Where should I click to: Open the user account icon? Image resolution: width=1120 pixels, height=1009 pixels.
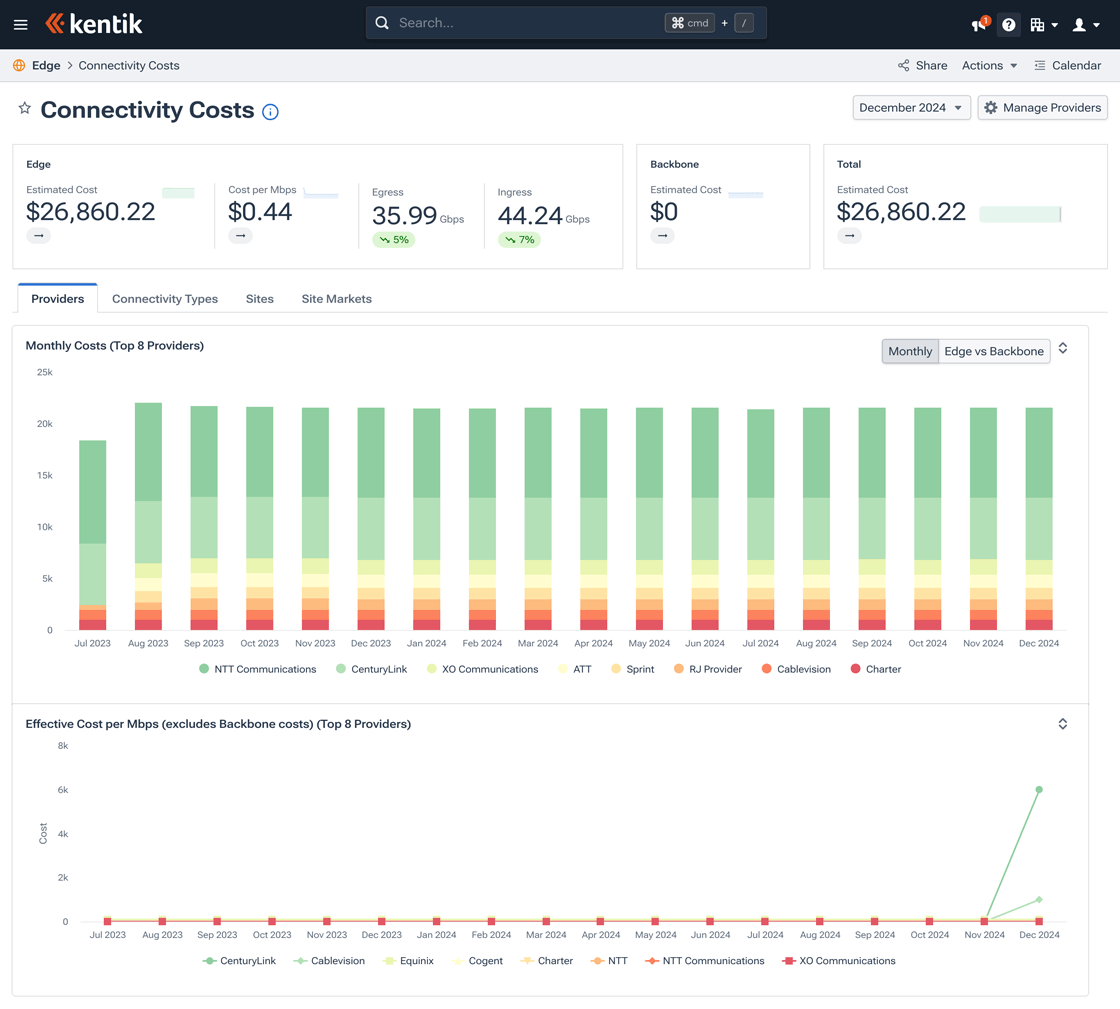coord(1080,24)
